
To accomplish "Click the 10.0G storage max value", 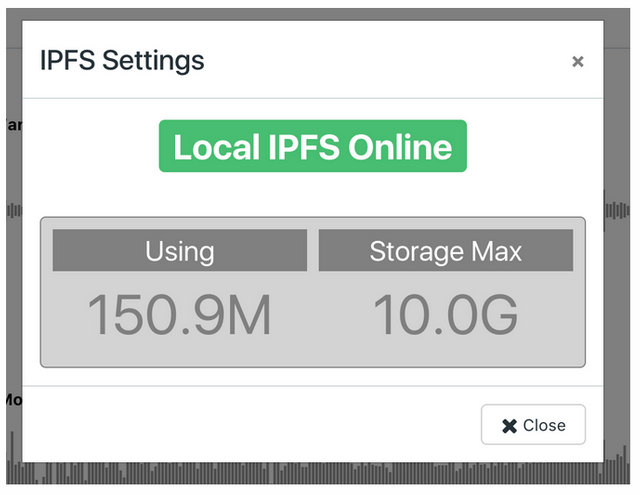I will click(446, 315).
